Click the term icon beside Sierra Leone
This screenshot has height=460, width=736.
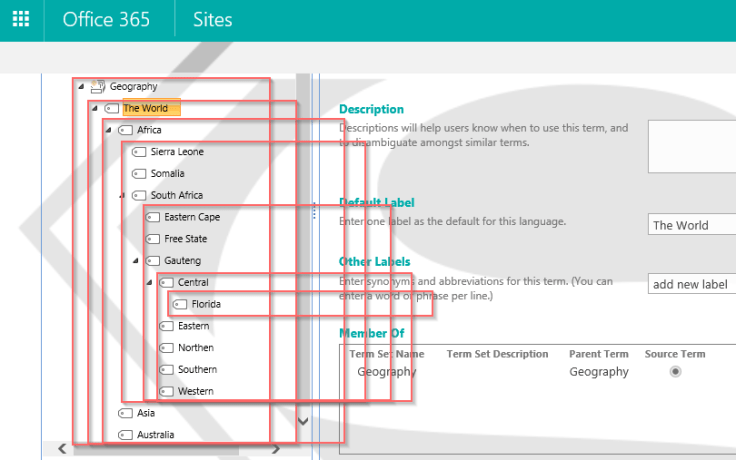click(x=138, y=152)
